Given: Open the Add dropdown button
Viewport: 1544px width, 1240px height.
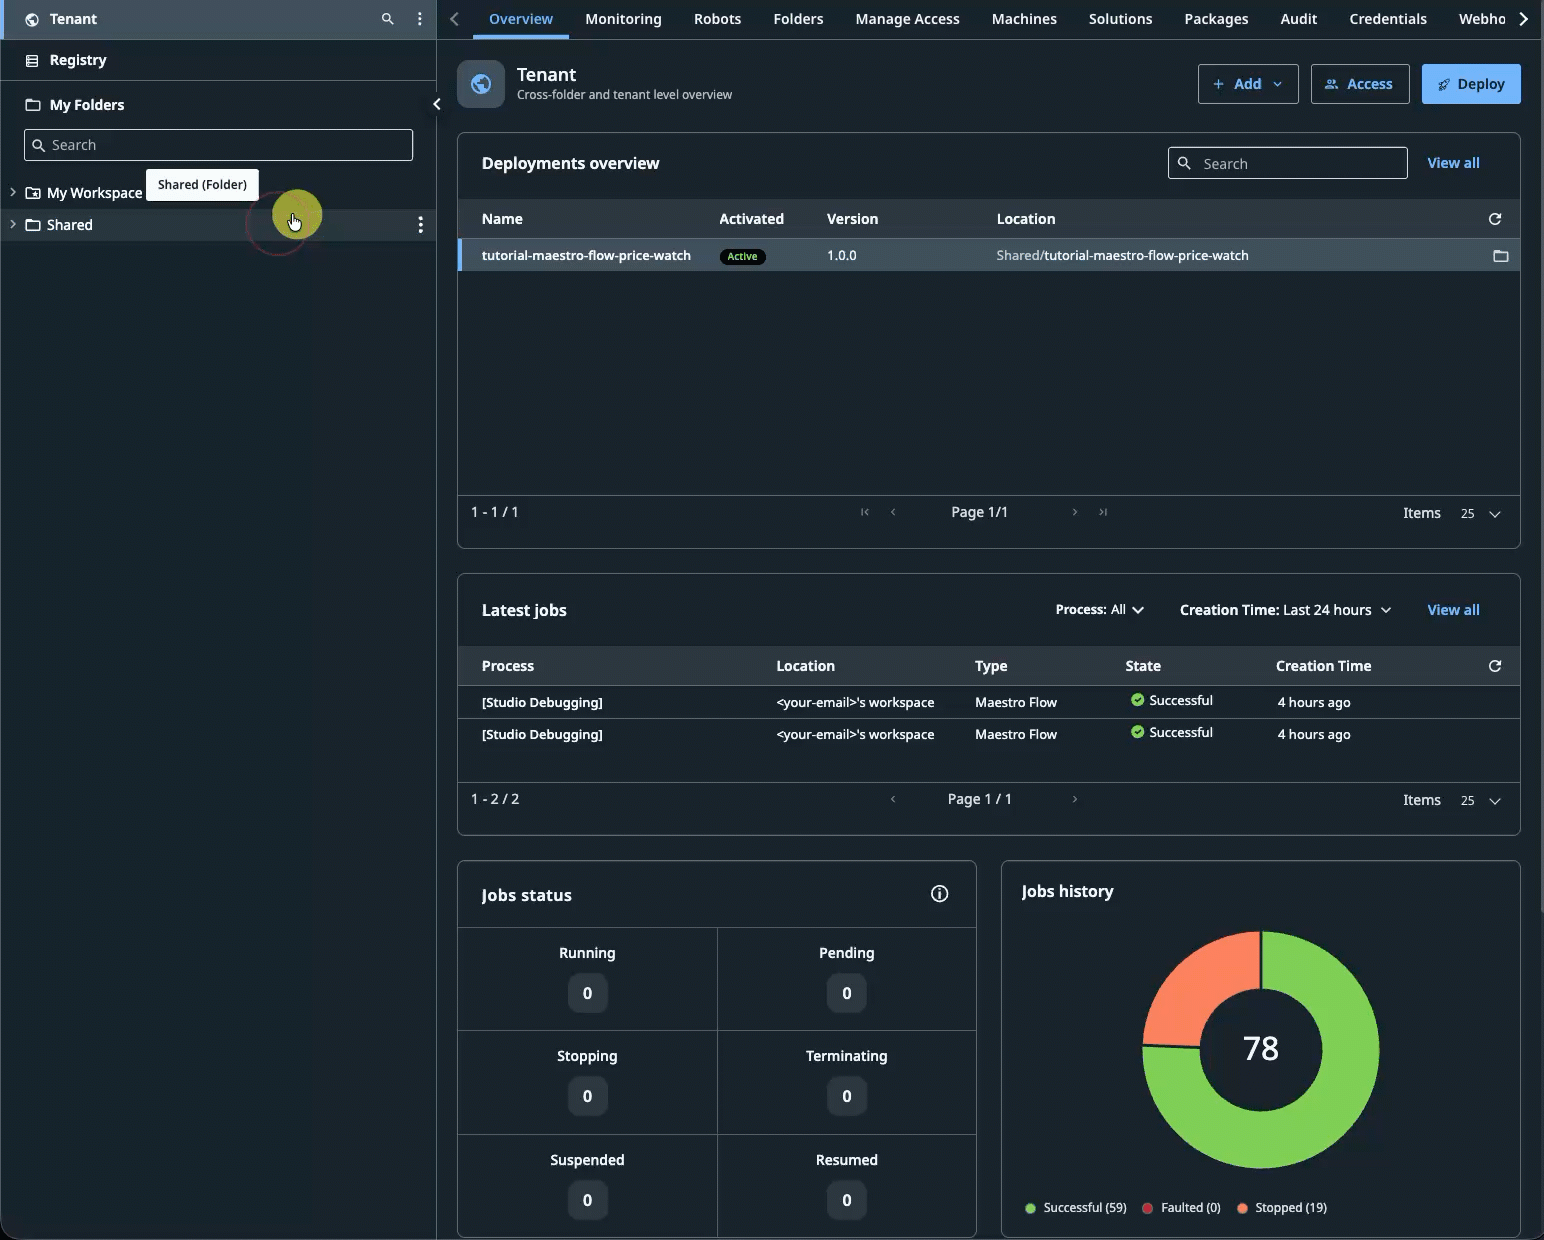Looking at the screenshot, I should coord(1248,84).
